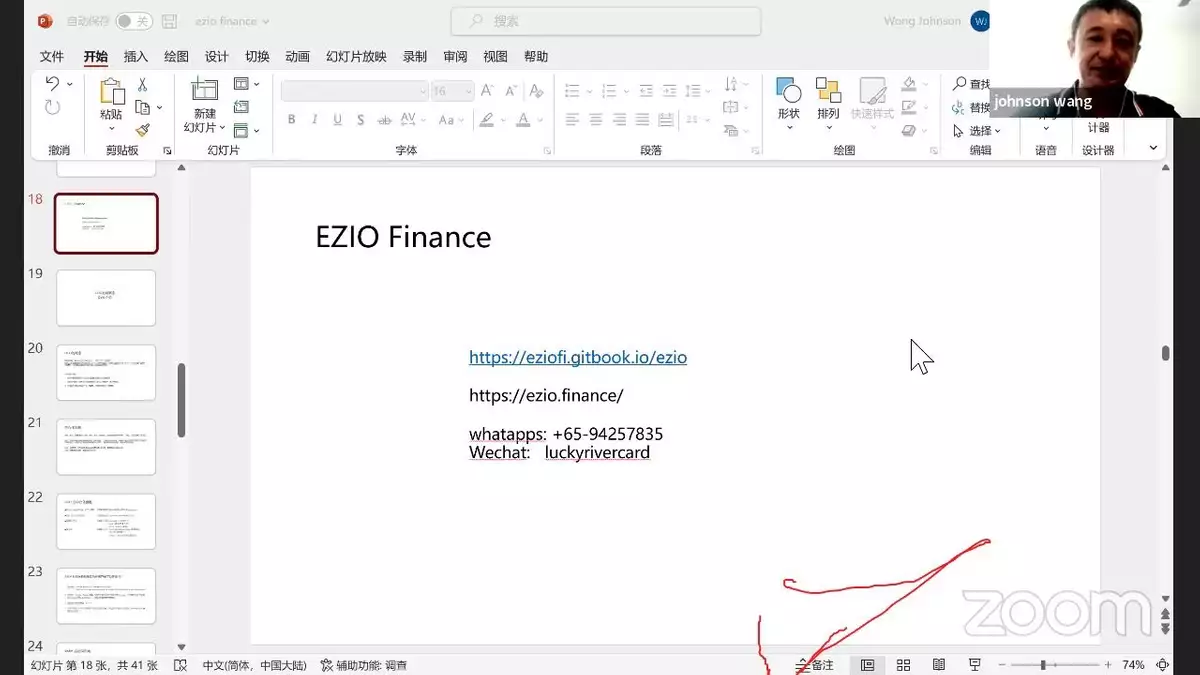Click the Chinese language status button

pos(254,665)
